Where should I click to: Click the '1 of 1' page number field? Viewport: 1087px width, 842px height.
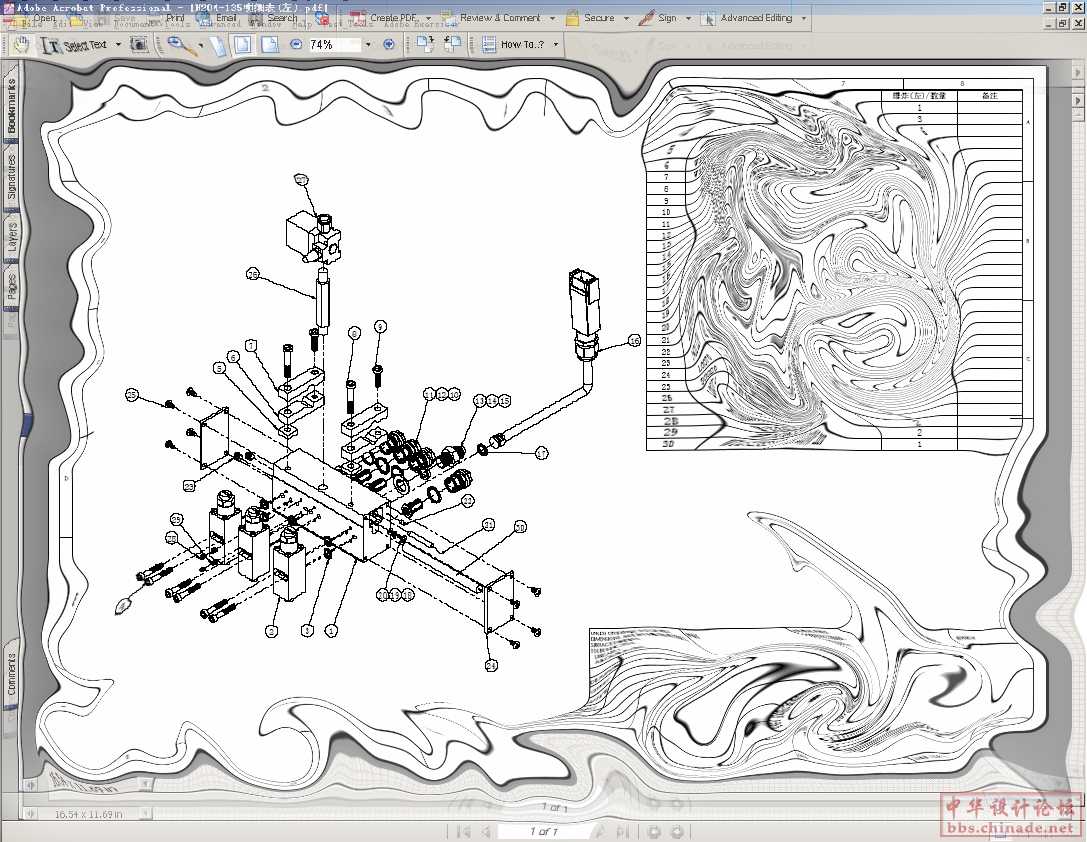point(544,832)
